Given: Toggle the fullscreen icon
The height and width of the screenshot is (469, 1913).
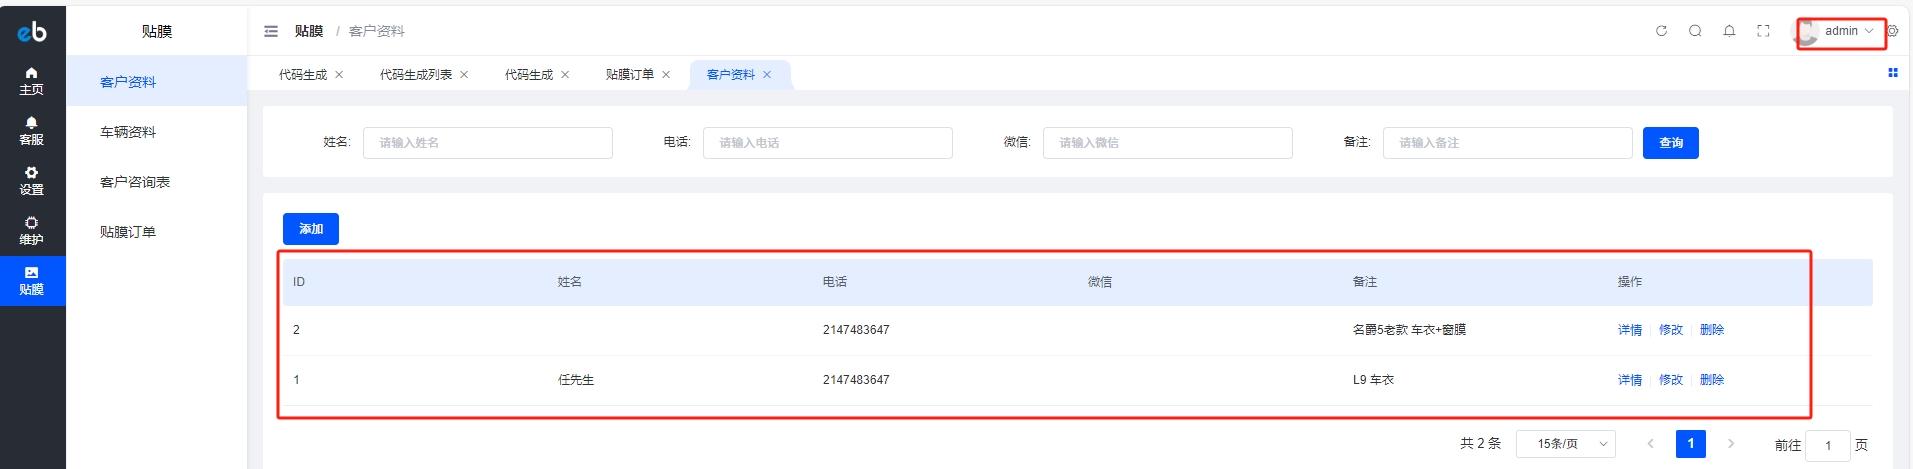Looking at the screenshot, I should 1763,31.
